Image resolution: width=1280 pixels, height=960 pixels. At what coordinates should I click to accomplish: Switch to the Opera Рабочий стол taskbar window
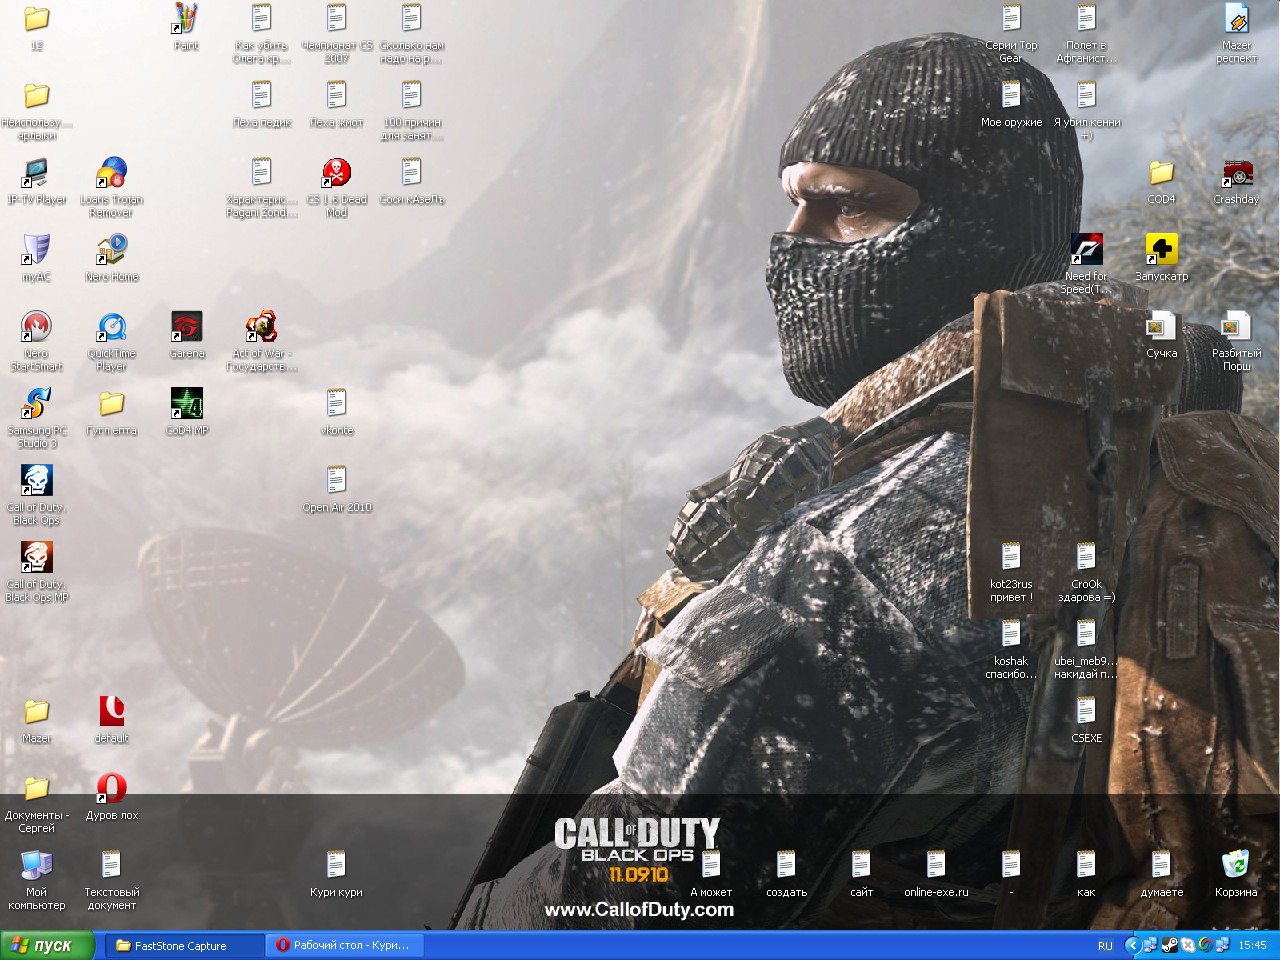coord(345,945)
